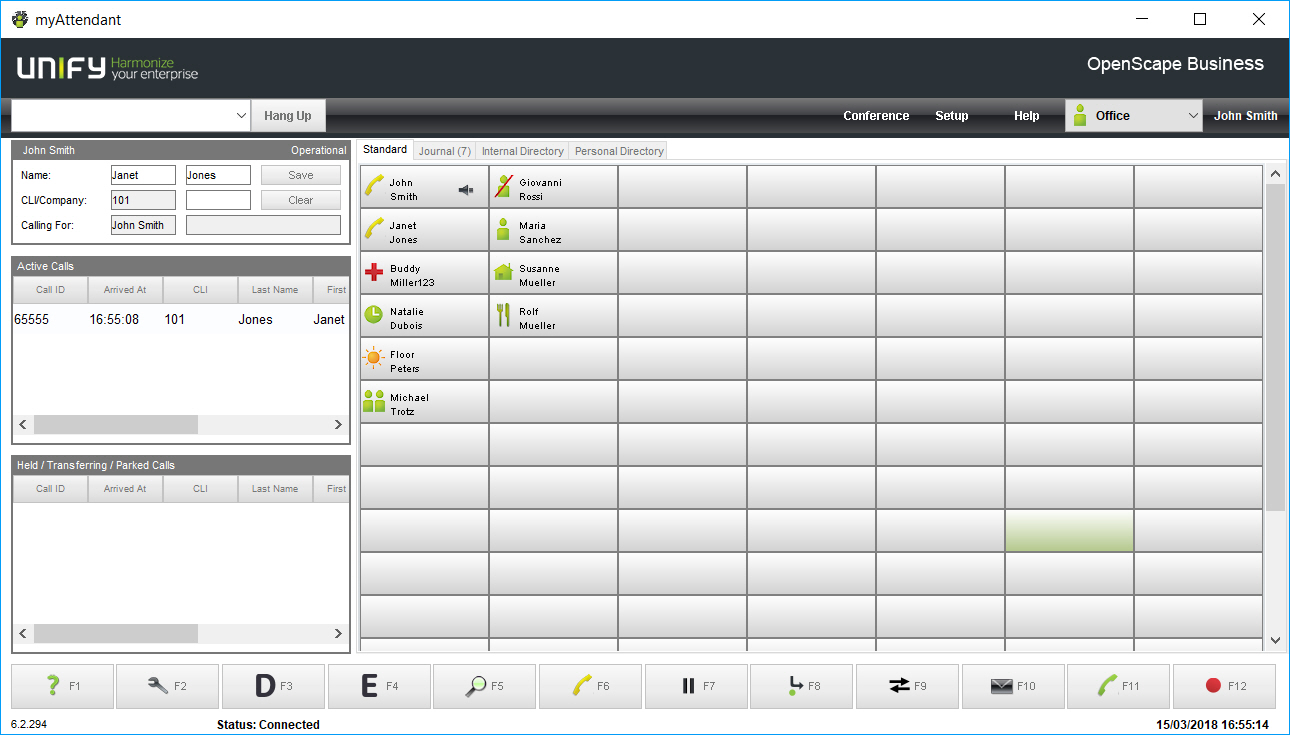Click the myAttendant title bar app icon
Image resolution: width=1290 pixels, height=735 pixels.
click(x=20, y=19)
